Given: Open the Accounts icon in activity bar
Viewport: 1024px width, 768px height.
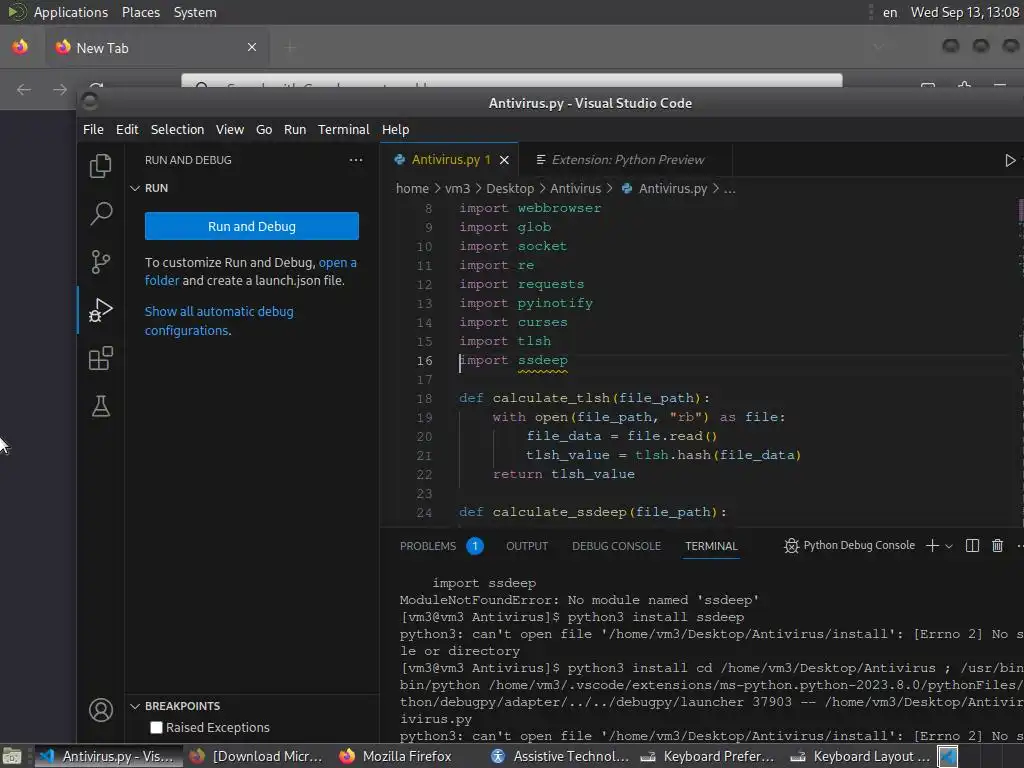Looking at the screenshot, I should [101, 710].
